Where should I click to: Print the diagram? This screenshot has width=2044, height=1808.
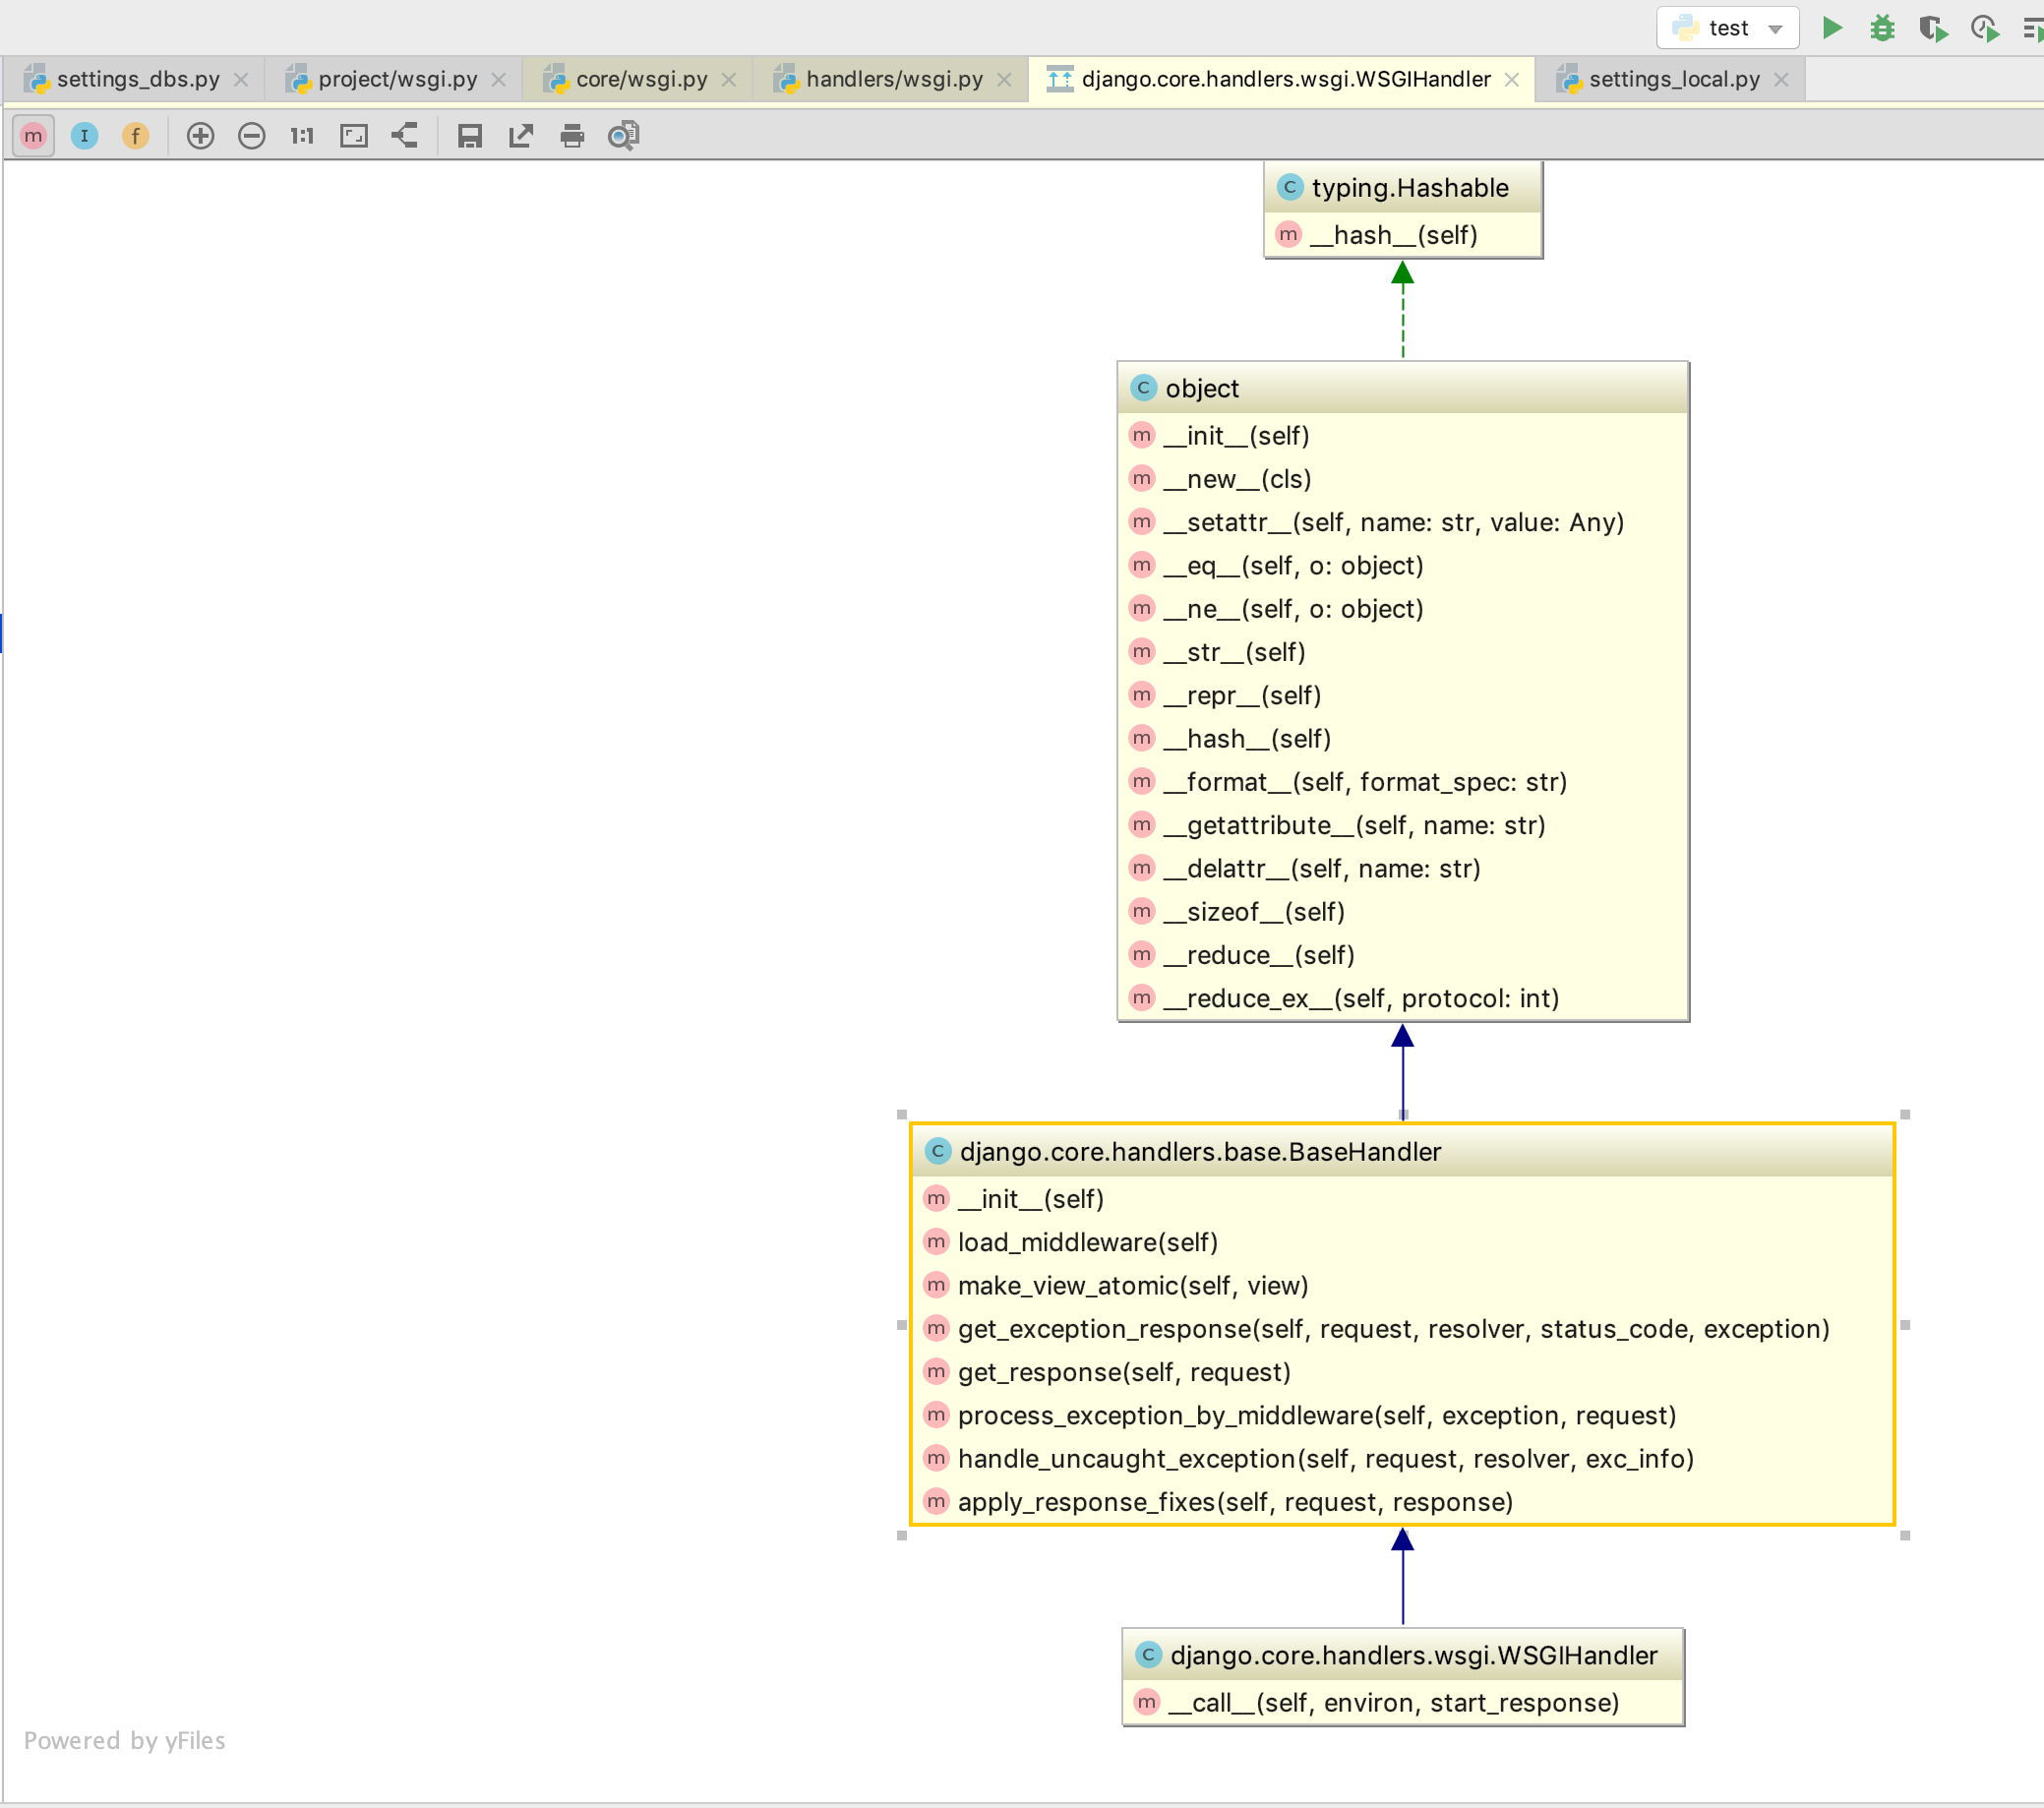pyautogui.click(x=572, y=135)
